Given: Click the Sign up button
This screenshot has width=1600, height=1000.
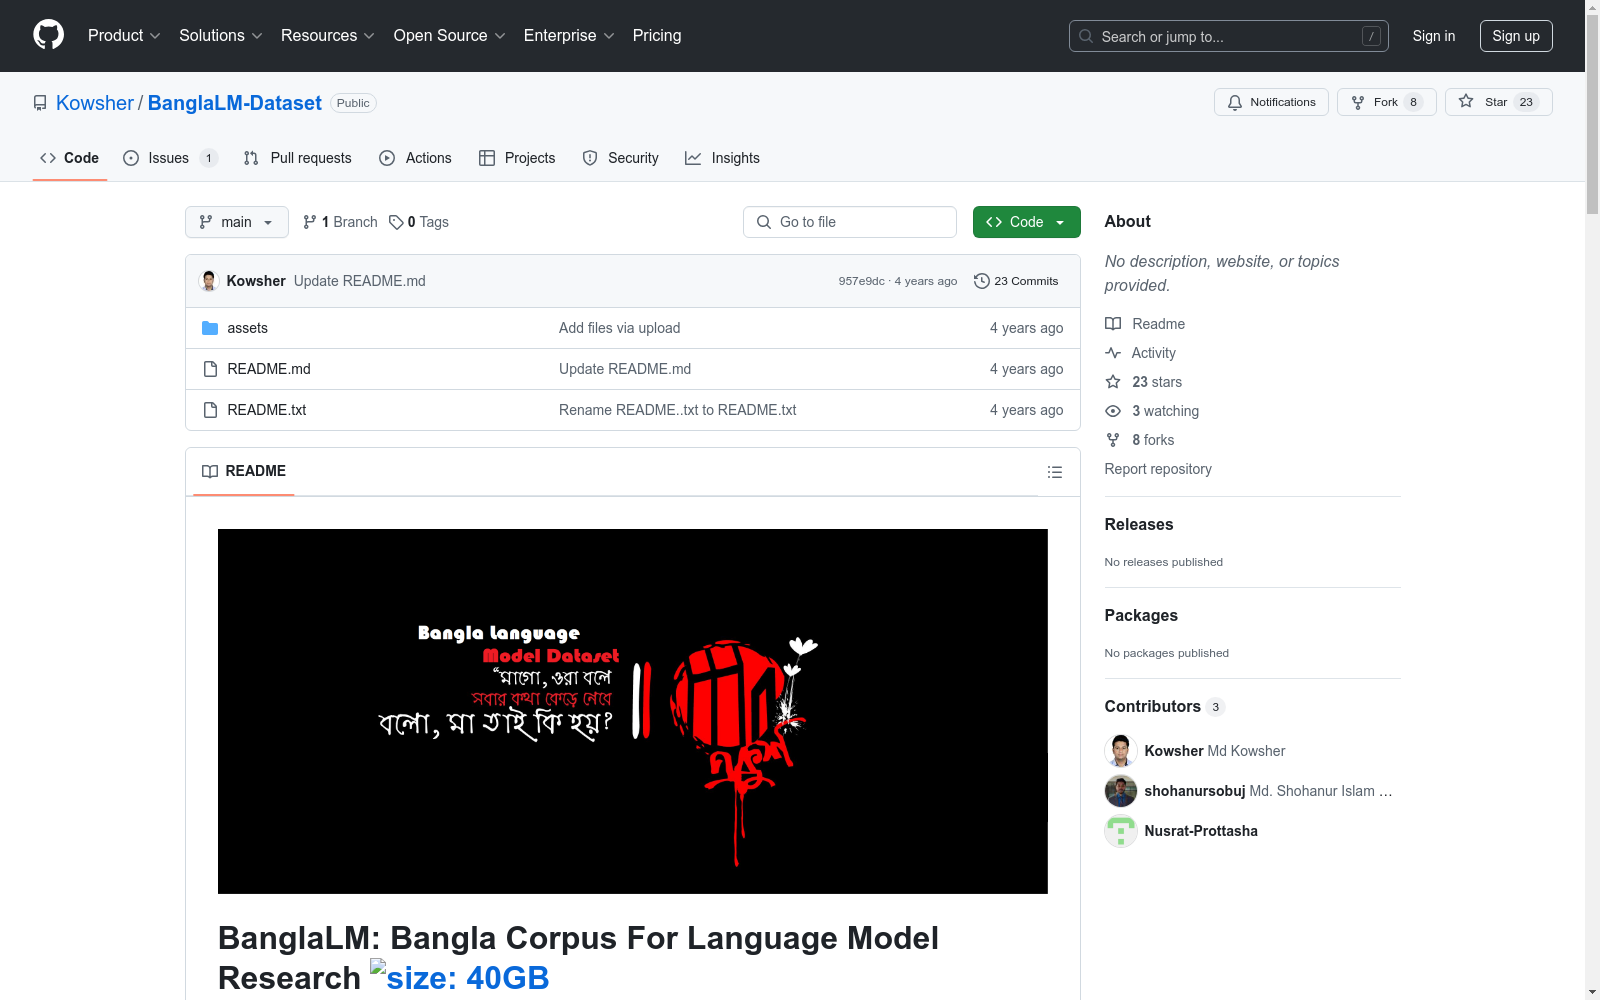Looking at the screenshot, I should (x=1516, y=36).
